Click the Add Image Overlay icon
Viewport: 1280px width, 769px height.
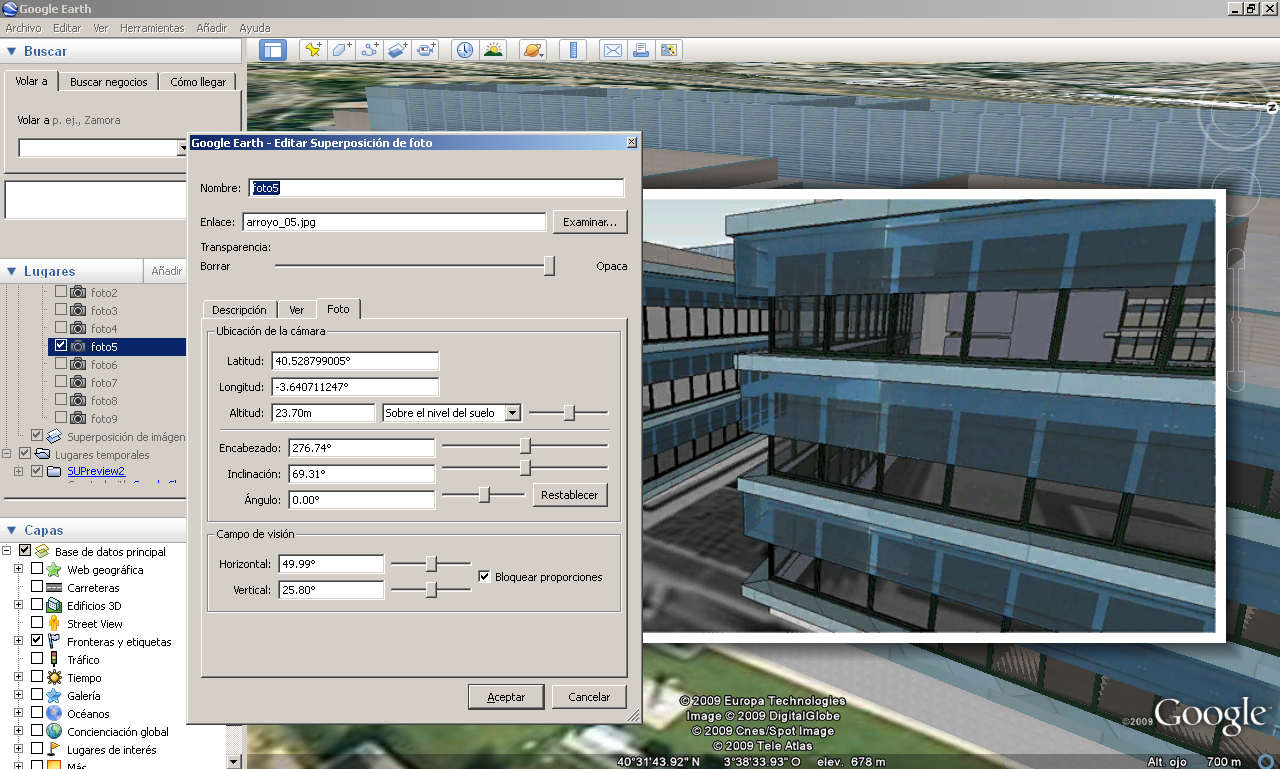pos(398,50)
